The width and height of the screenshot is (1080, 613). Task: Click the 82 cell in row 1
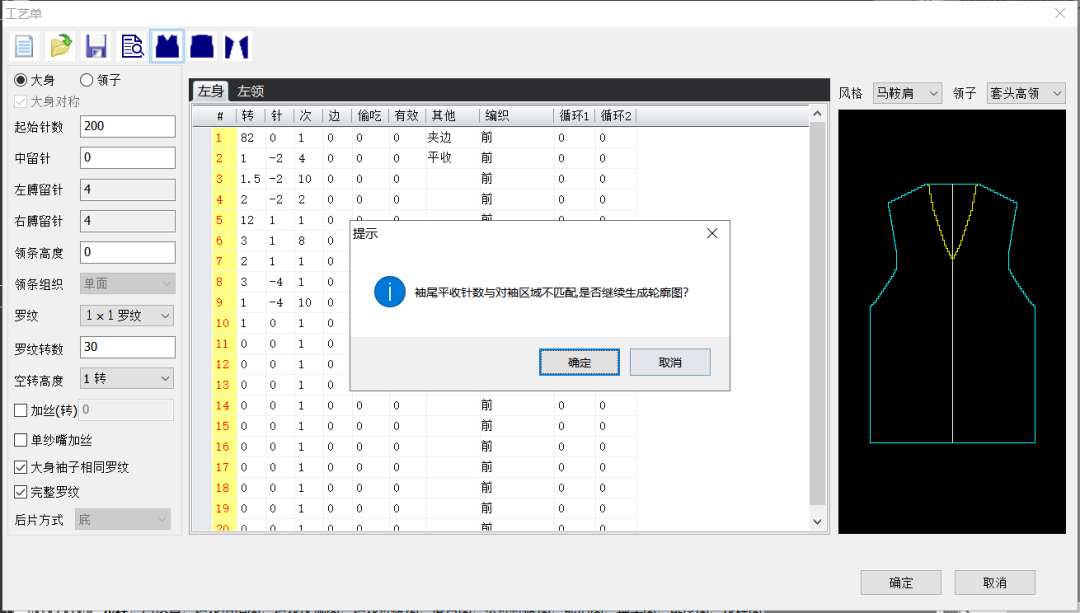tap(251, 138)
